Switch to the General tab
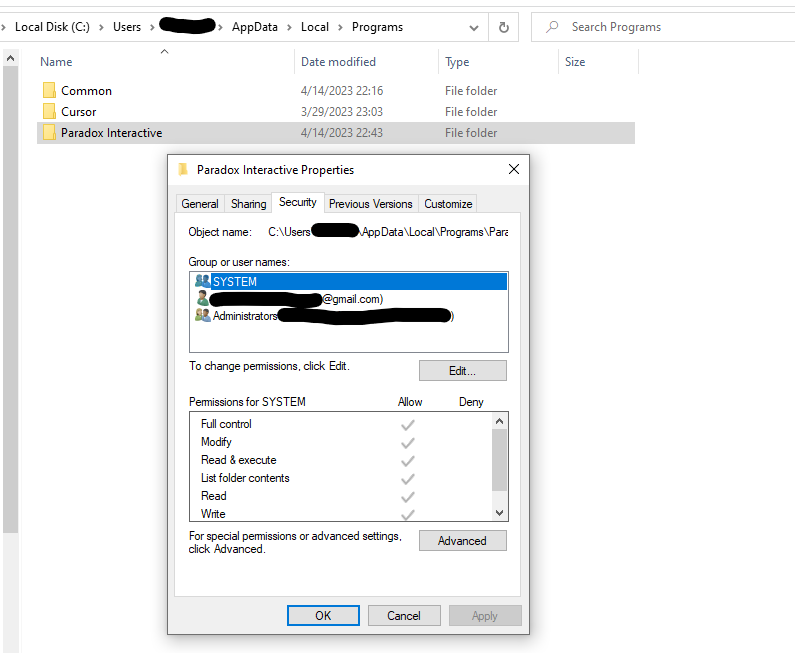The height and width of the screenshot is (653, 795). (200, 204)
